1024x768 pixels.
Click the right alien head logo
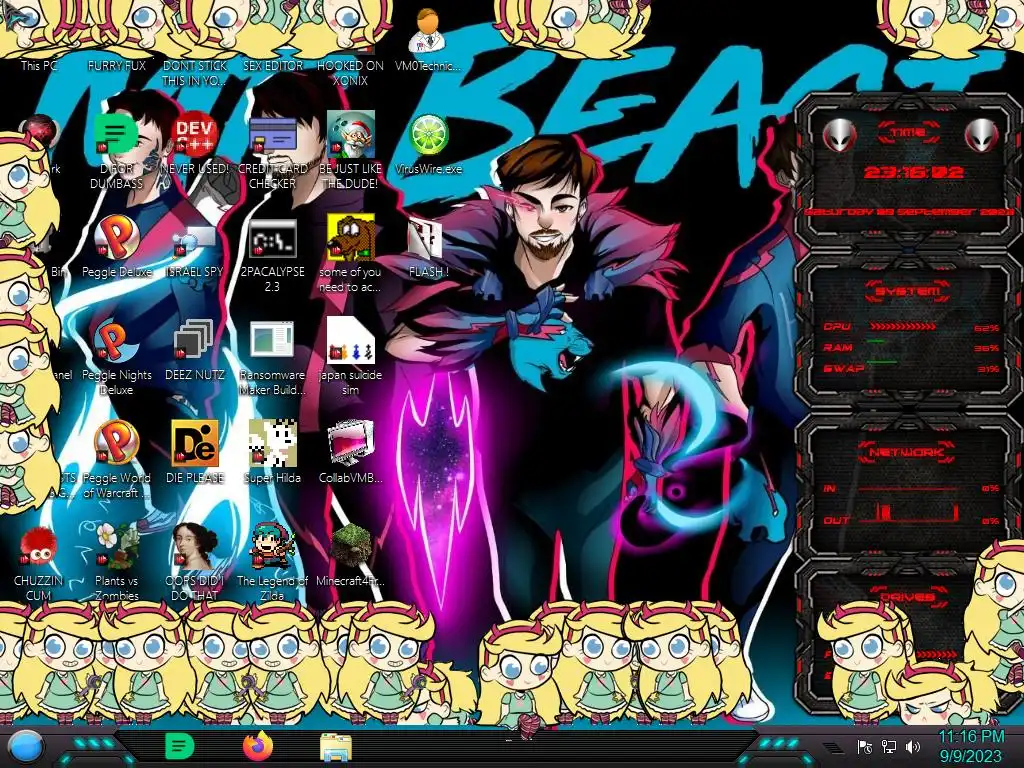tap(982, 135)
